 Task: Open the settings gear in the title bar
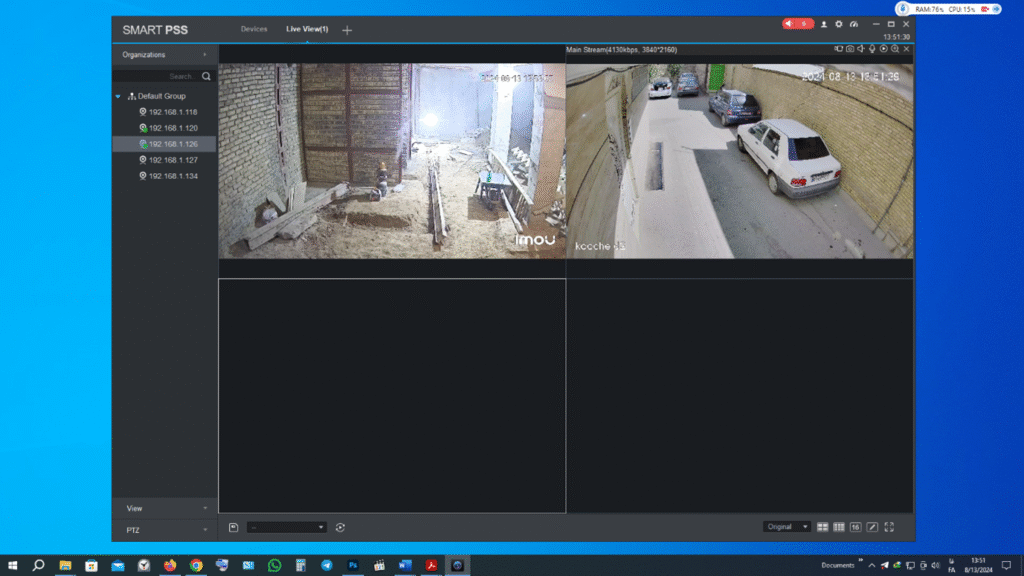point(839,24)
